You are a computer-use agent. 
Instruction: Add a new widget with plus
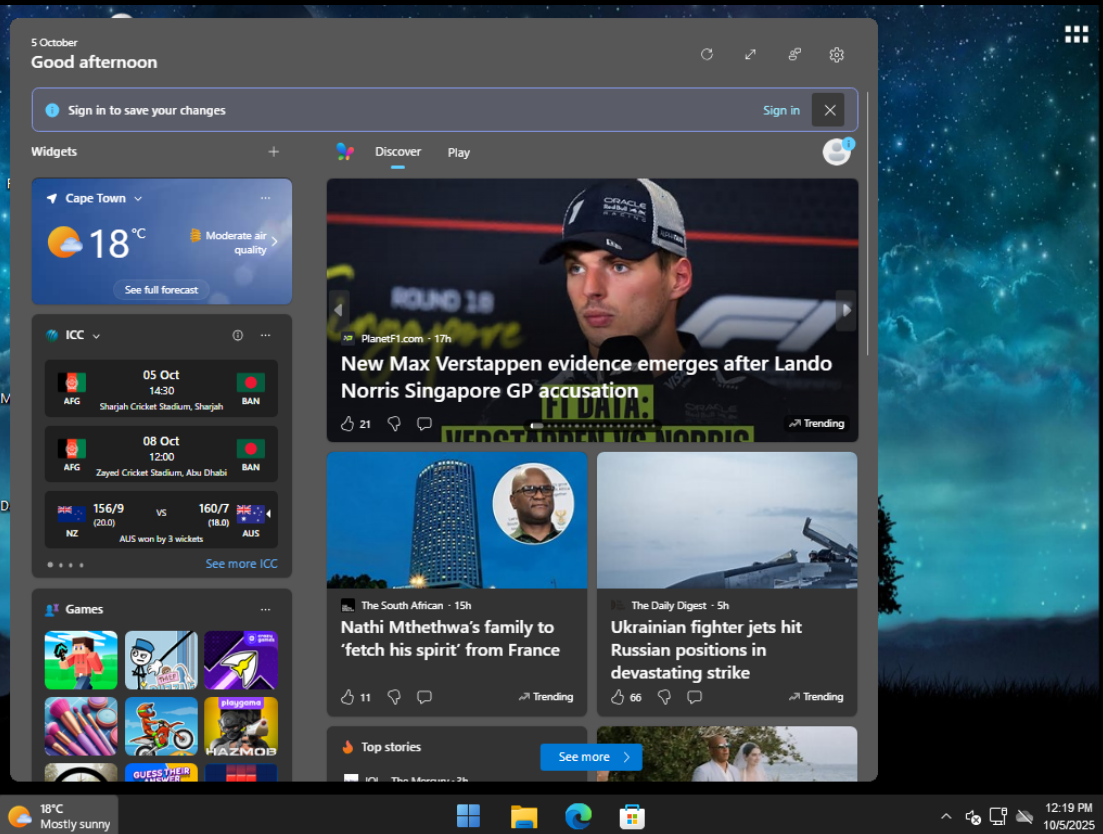pos(274,151)
